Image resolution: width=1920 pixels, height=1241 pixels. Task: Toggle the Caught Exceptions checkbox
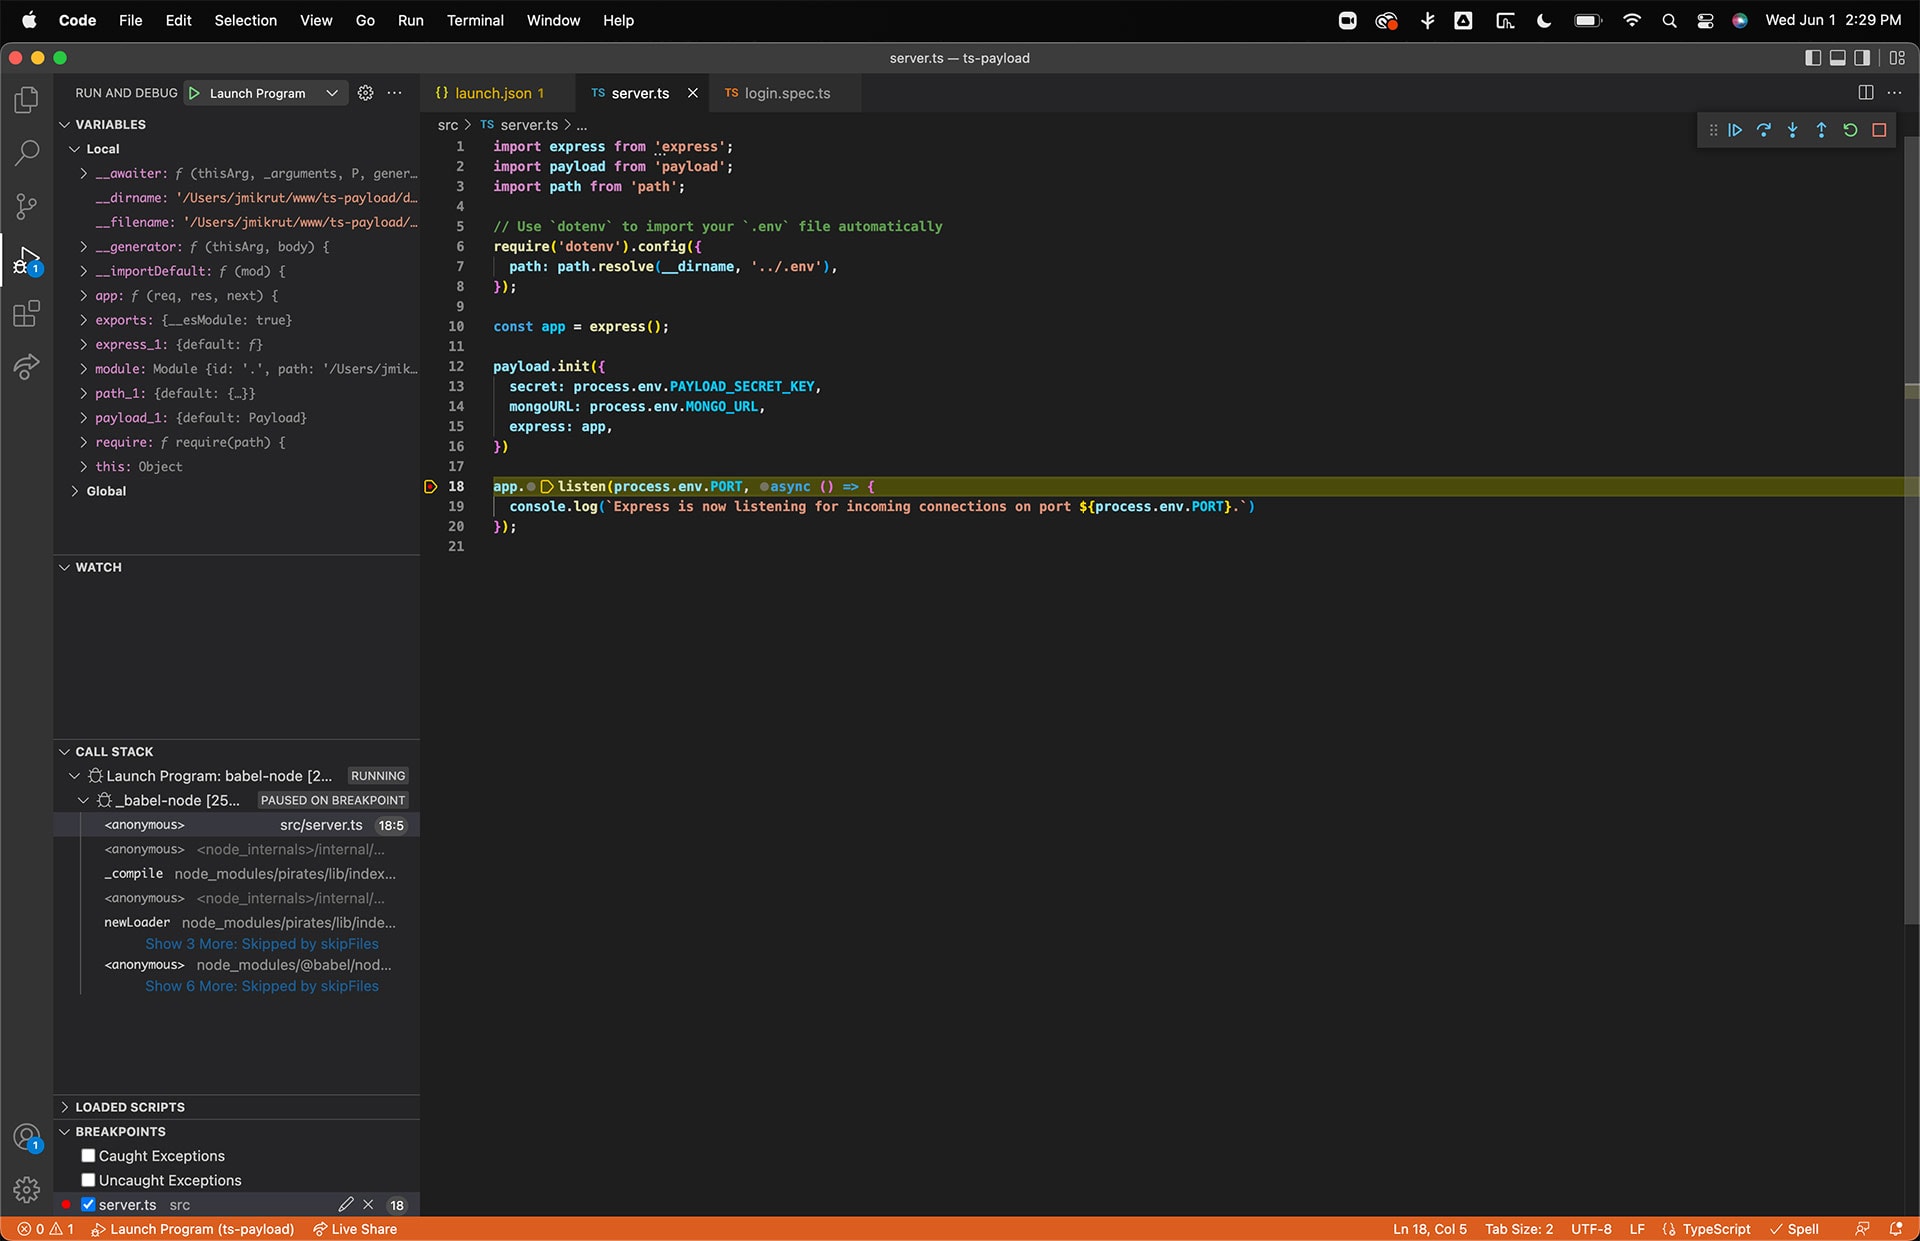click(x=88, y=1156)
